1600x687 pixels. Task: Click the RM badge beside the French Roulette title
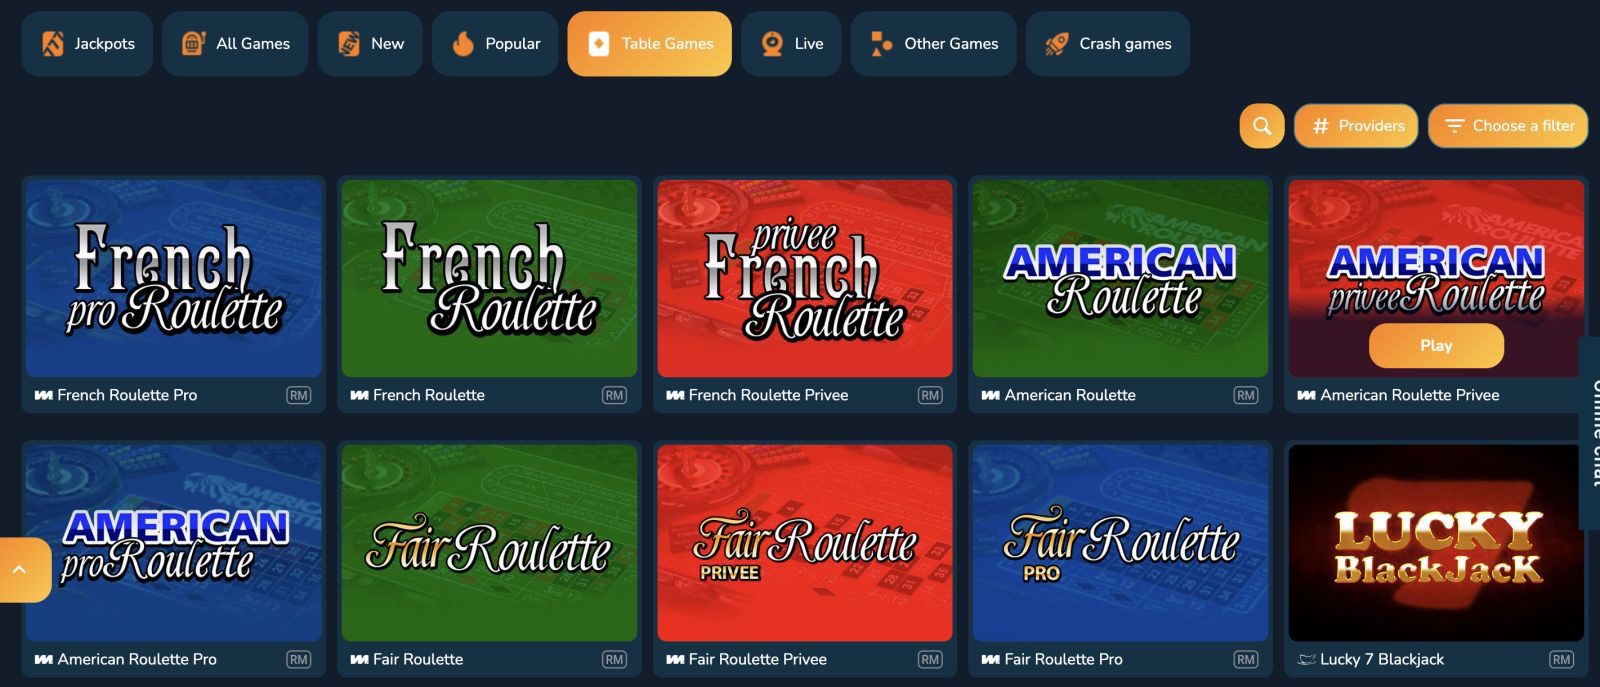614,396
